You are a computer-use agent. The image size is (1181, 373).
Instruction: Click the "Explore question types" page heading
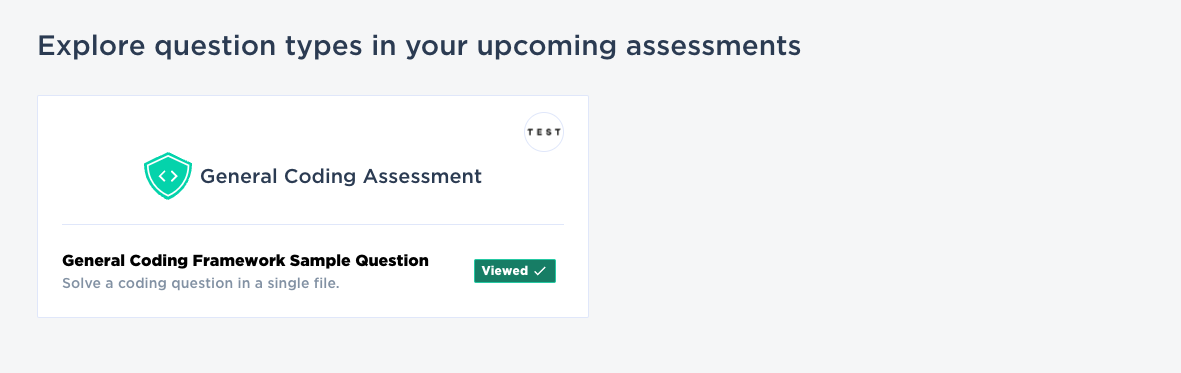(420, 47)
